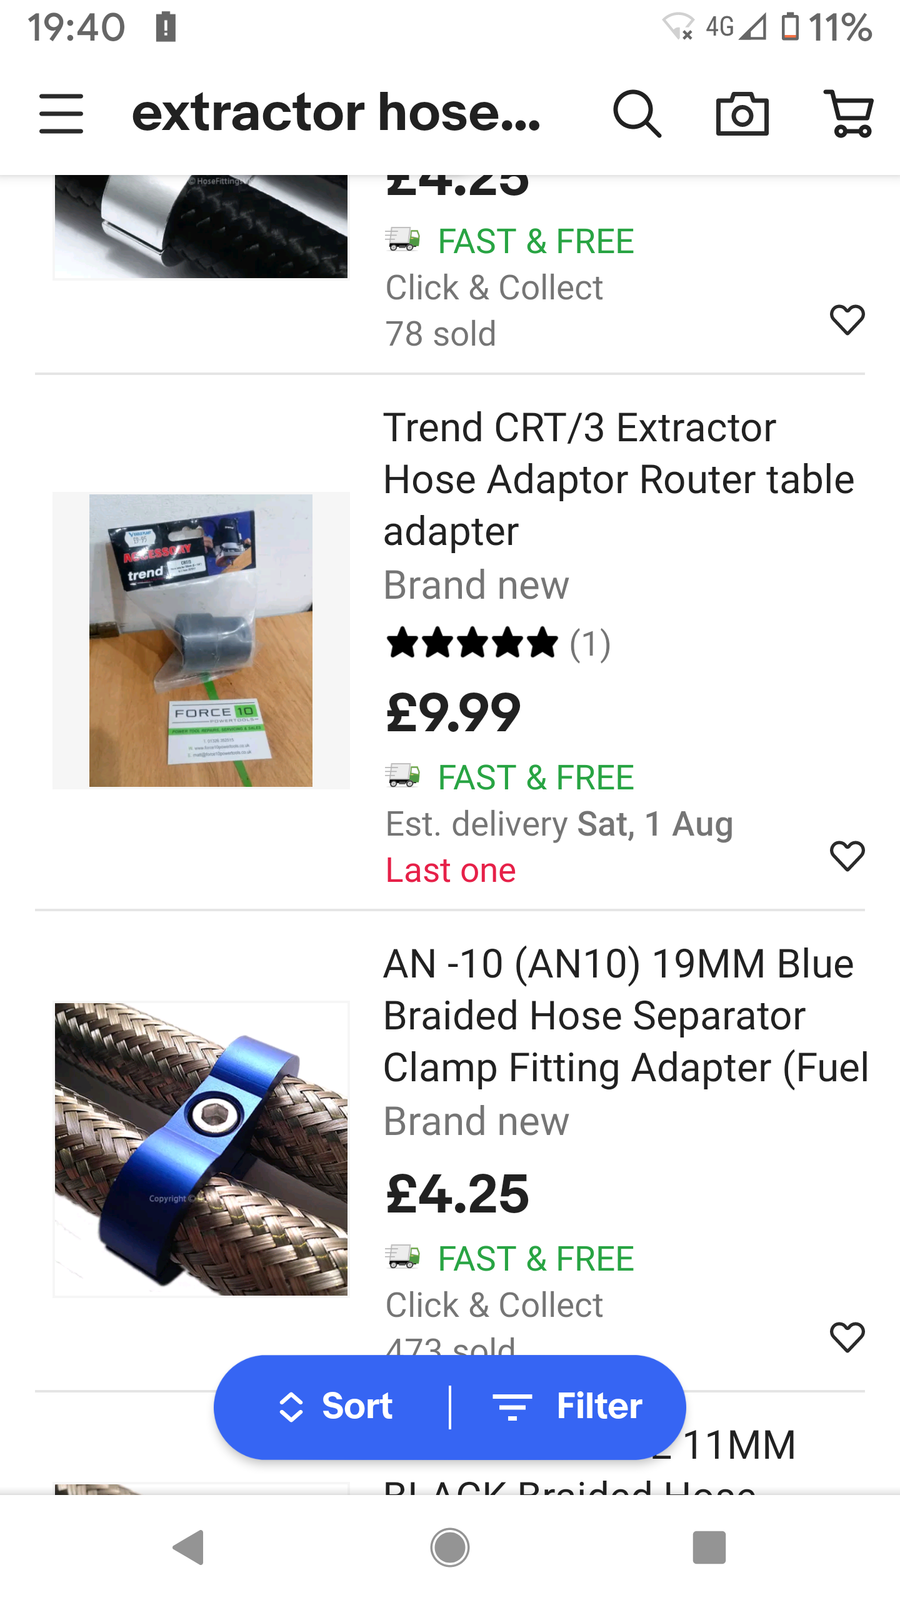Tap the extractor hose search query text
Screen dimensions: 900x1600
pos(336,113)
